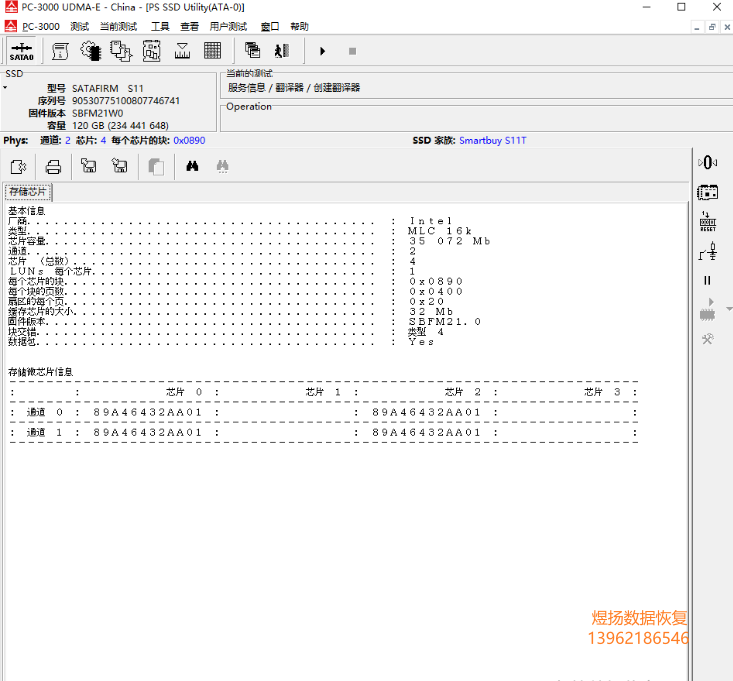Click the 0x0400 pages per block value
The image size is (733, 681).
(x=436, y=292)
